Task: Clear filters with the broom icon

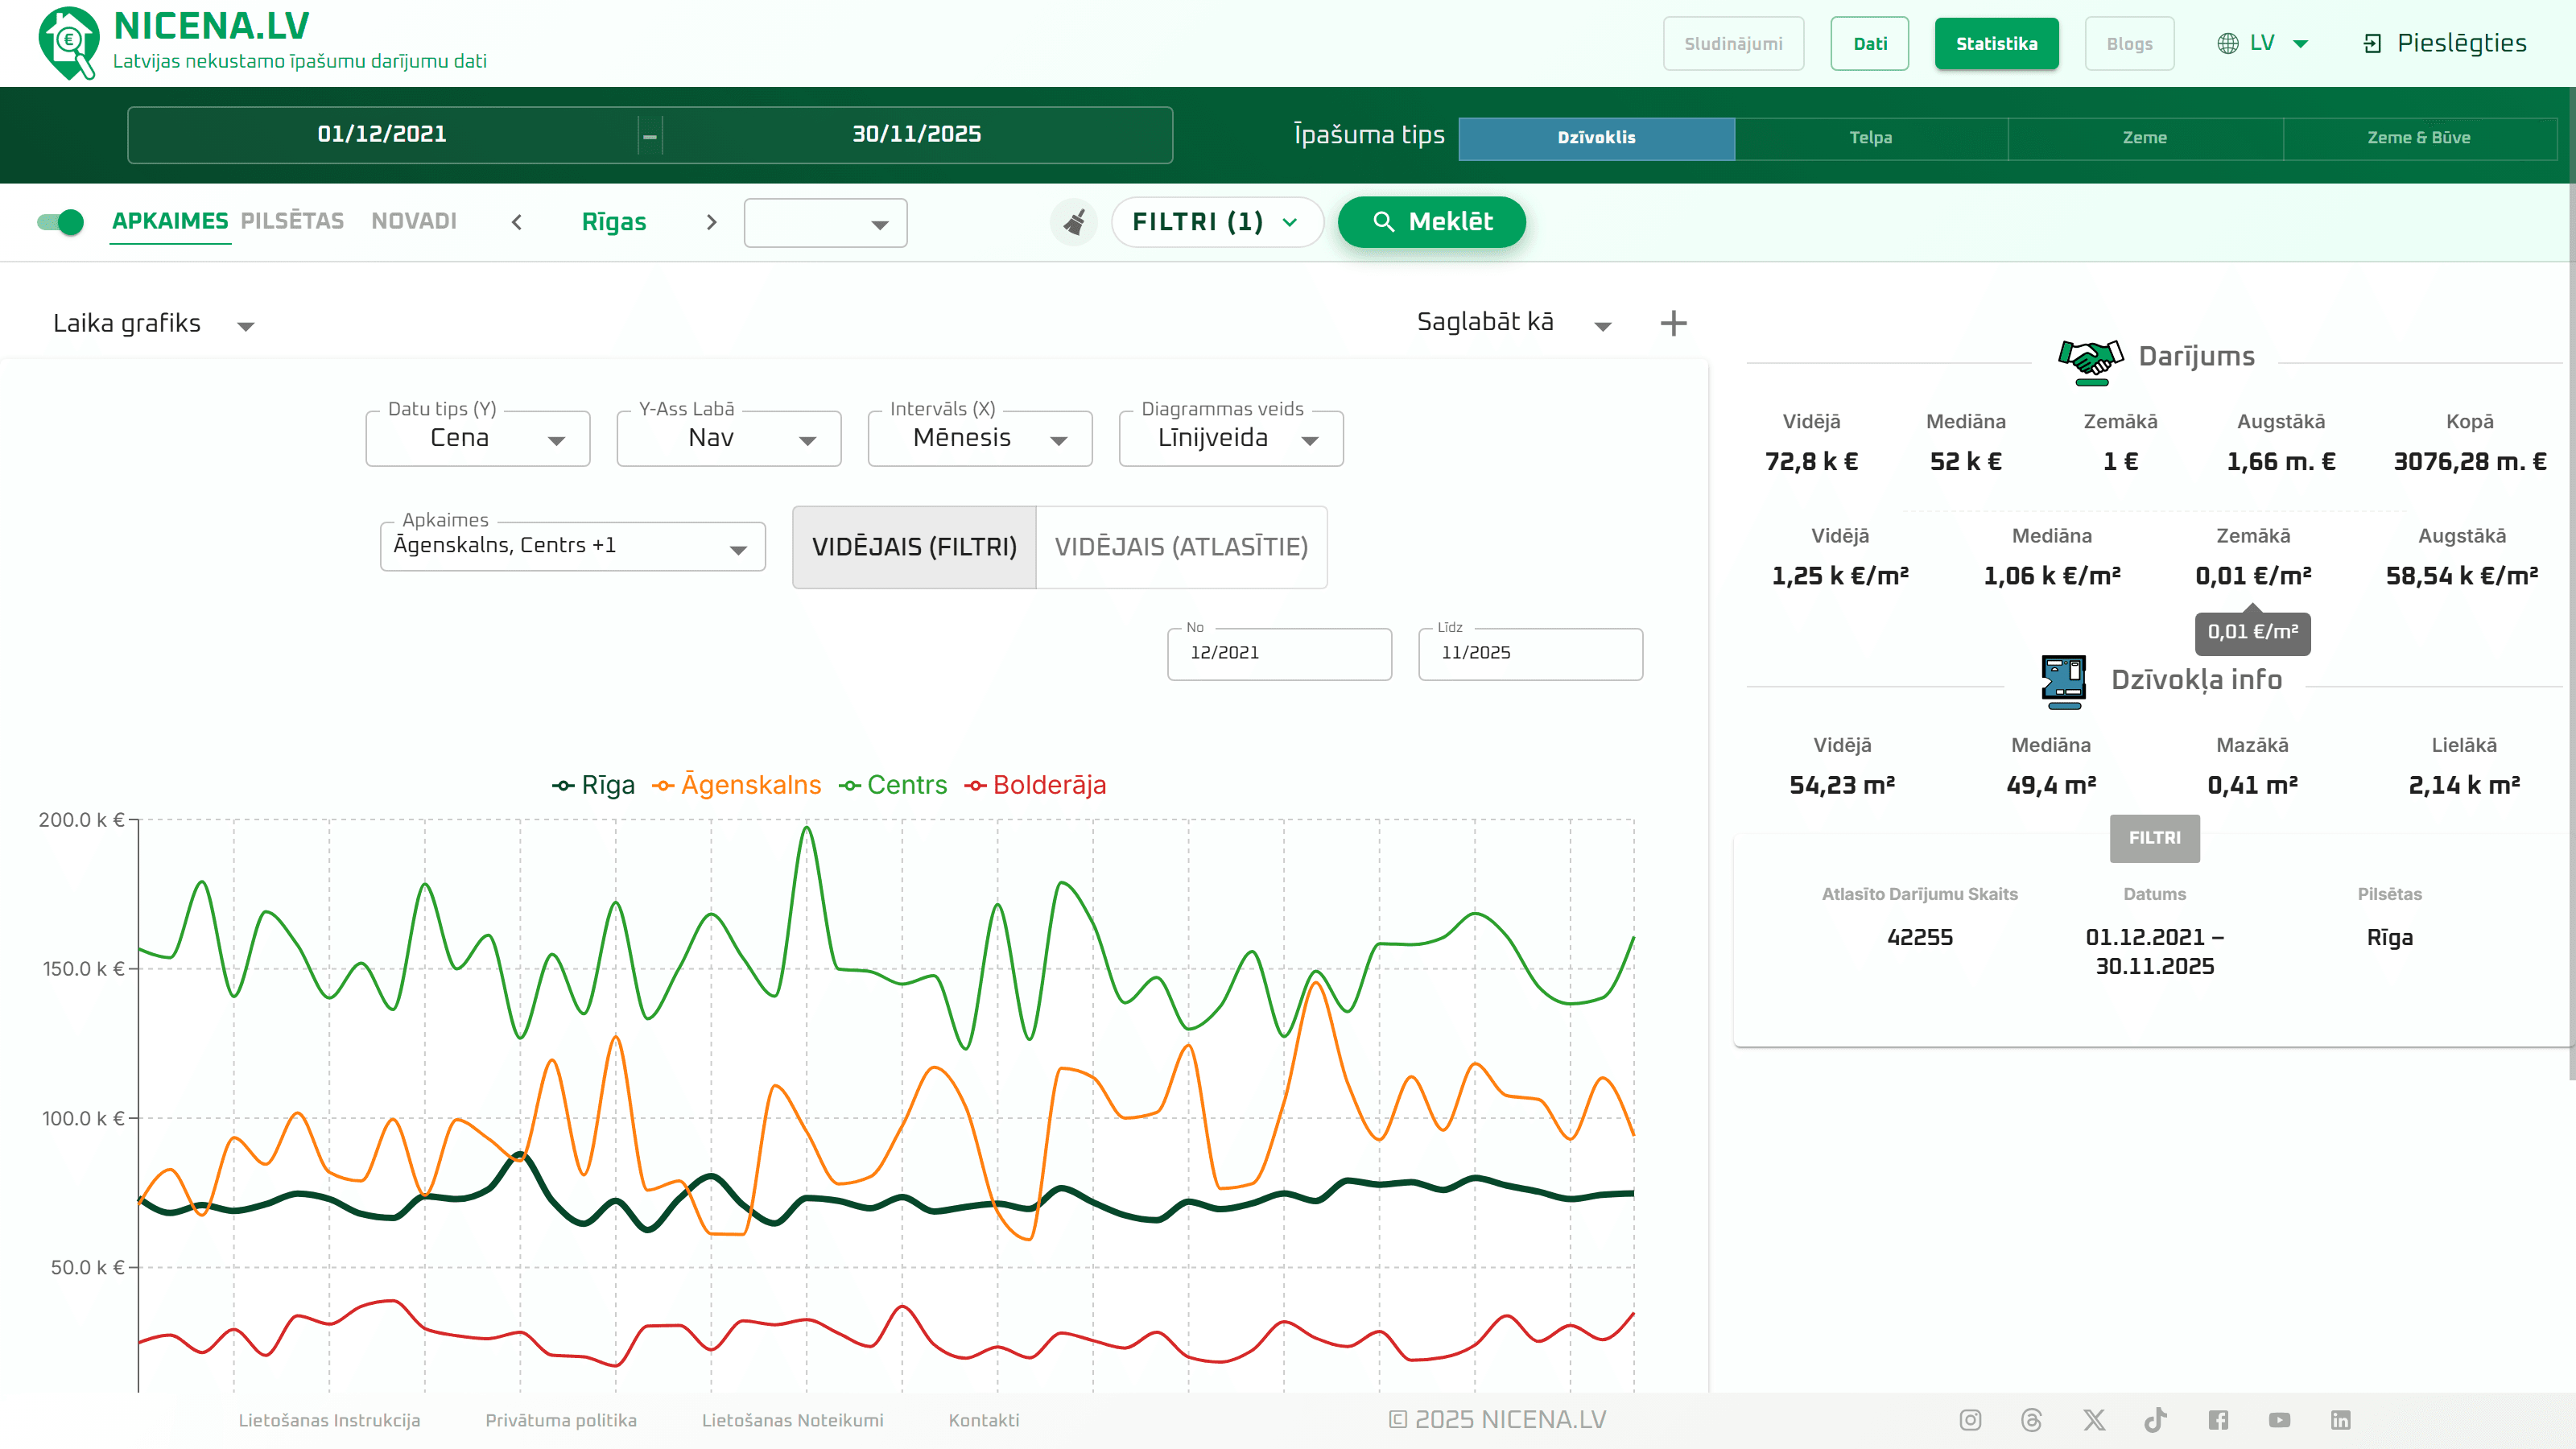Action: click(x=1074, y=222)
